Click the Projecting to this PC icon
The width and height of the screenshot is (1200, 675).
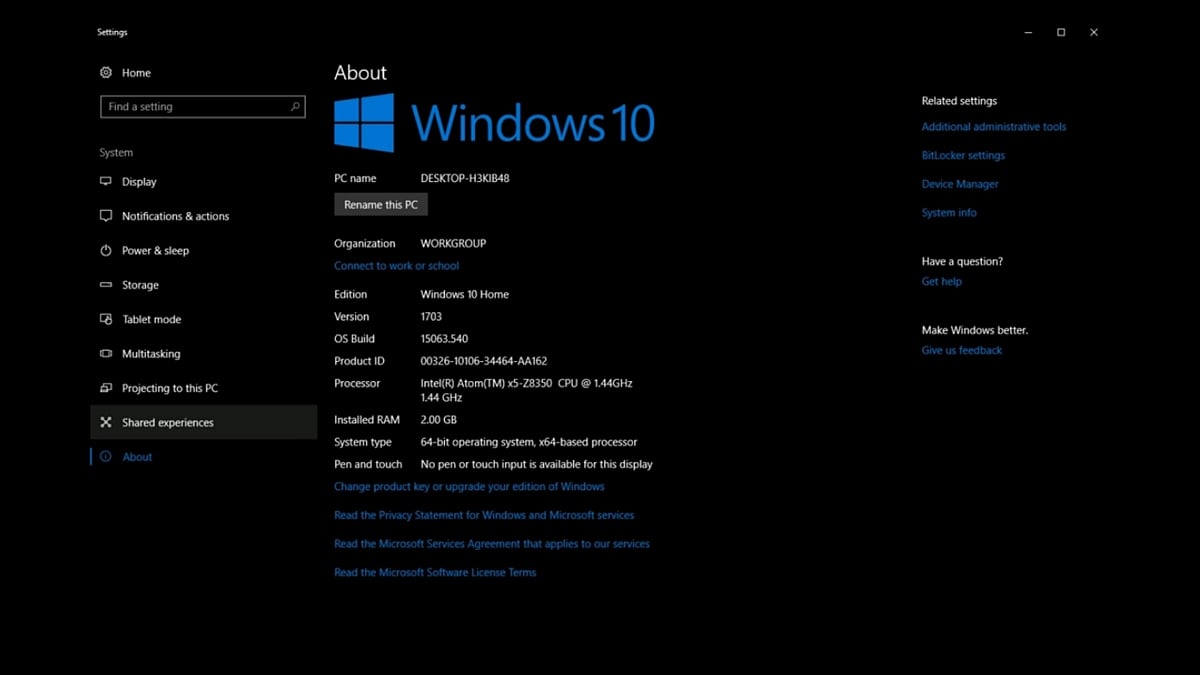[x=106, y=388]
